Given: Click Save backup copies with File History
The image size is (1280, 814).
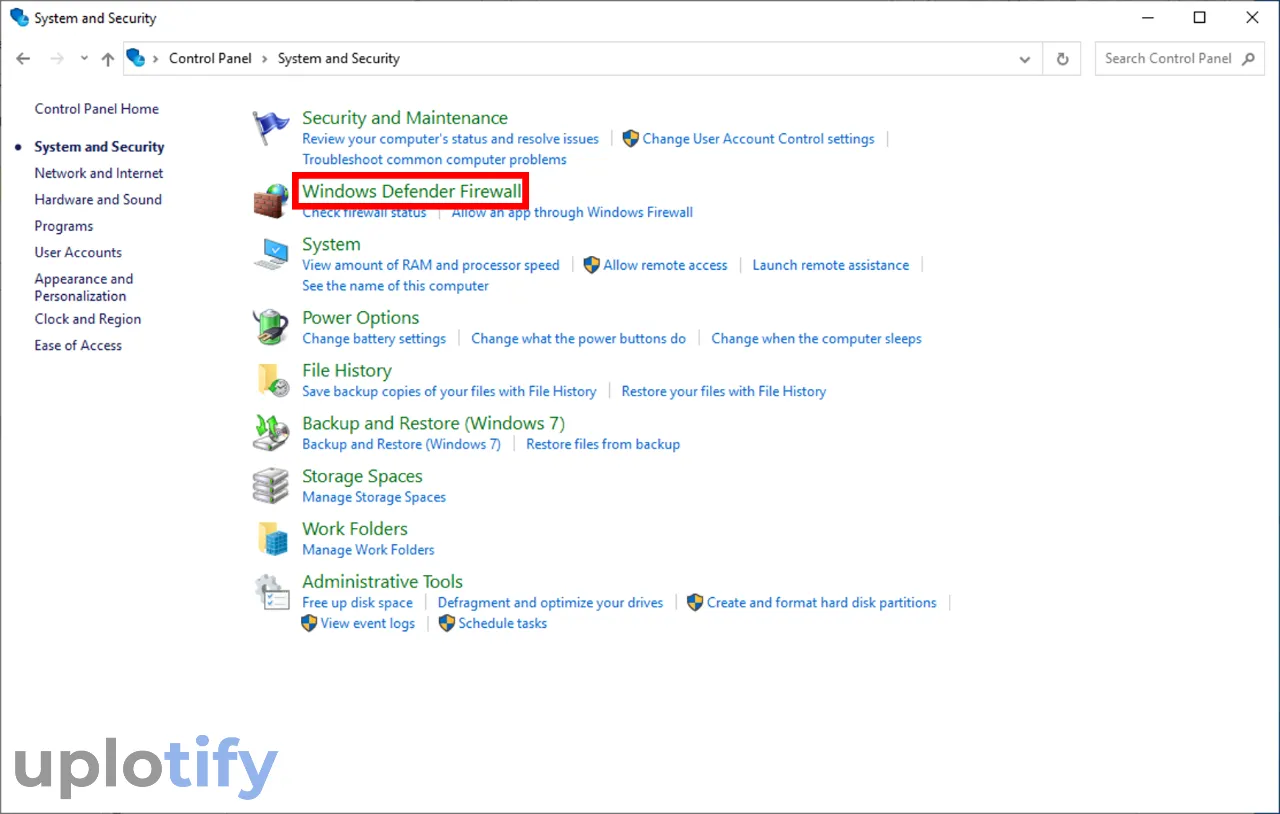Looking at the screenshot, I should [449, 391].
